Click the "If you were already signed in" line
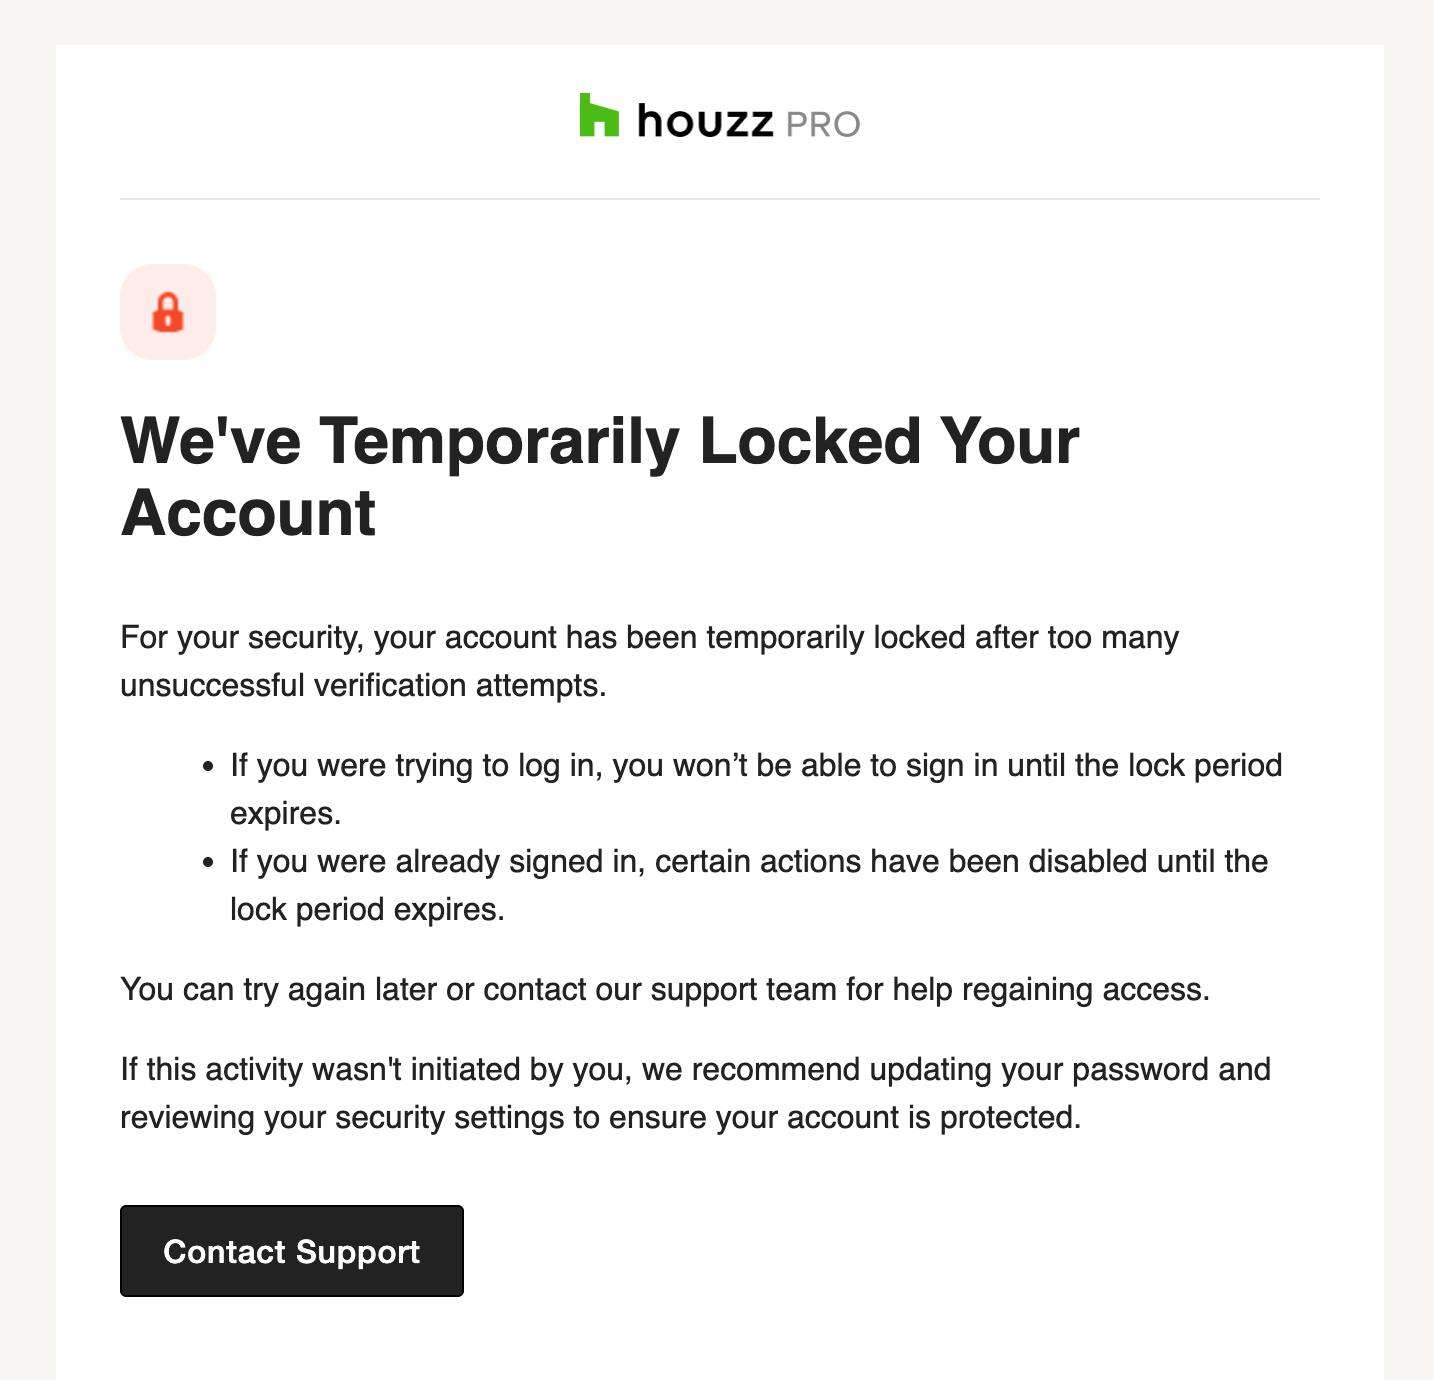1434x1380 pixels. (x=749, y=862)
